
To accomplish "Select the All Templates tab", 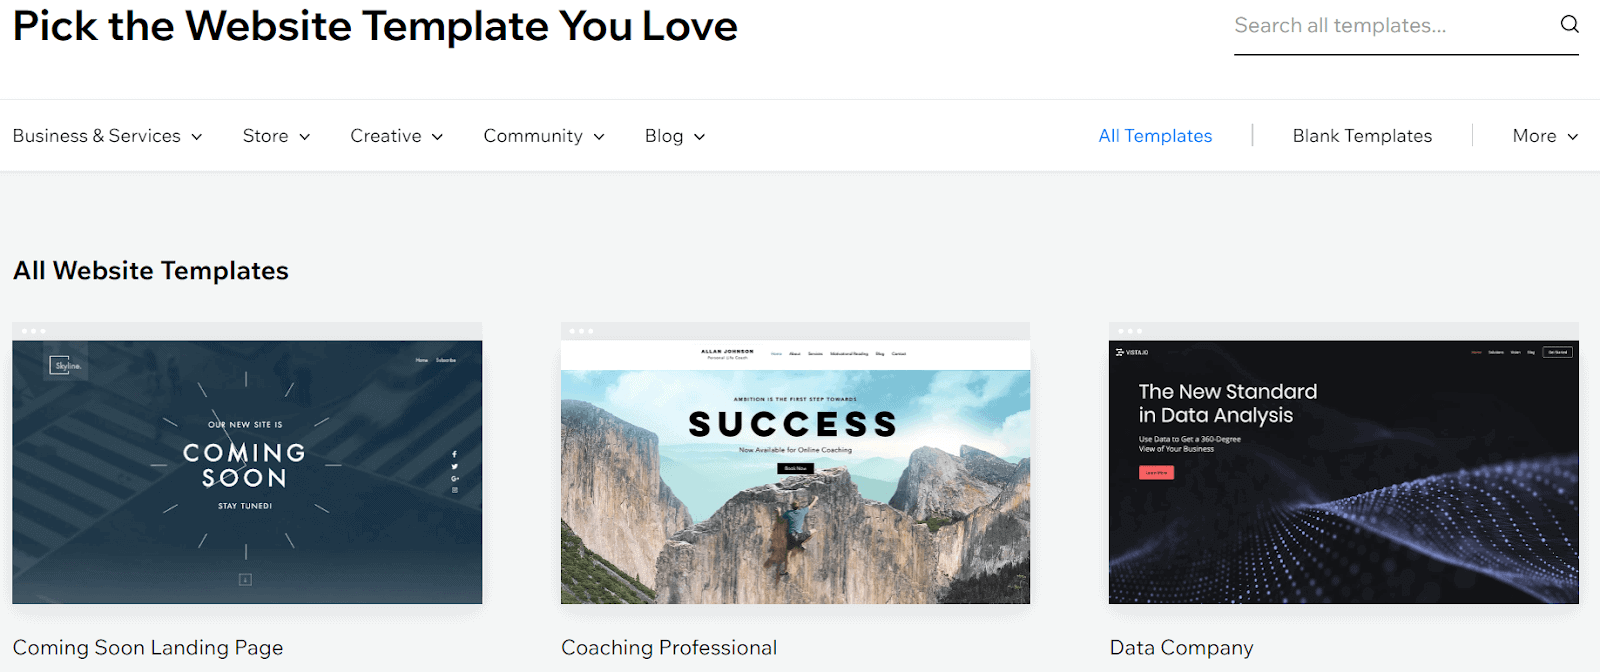I will pos(1155,136).
